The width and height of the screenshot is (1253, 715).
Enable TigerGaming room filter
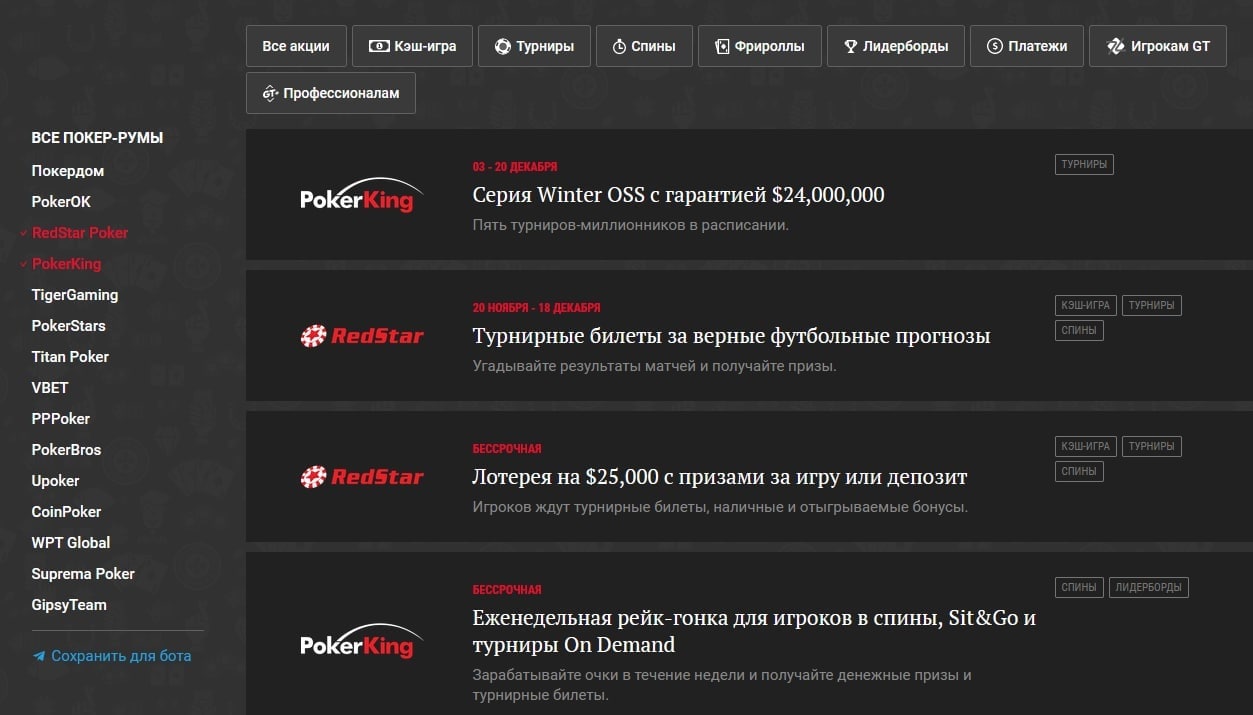tap(75, 295)
